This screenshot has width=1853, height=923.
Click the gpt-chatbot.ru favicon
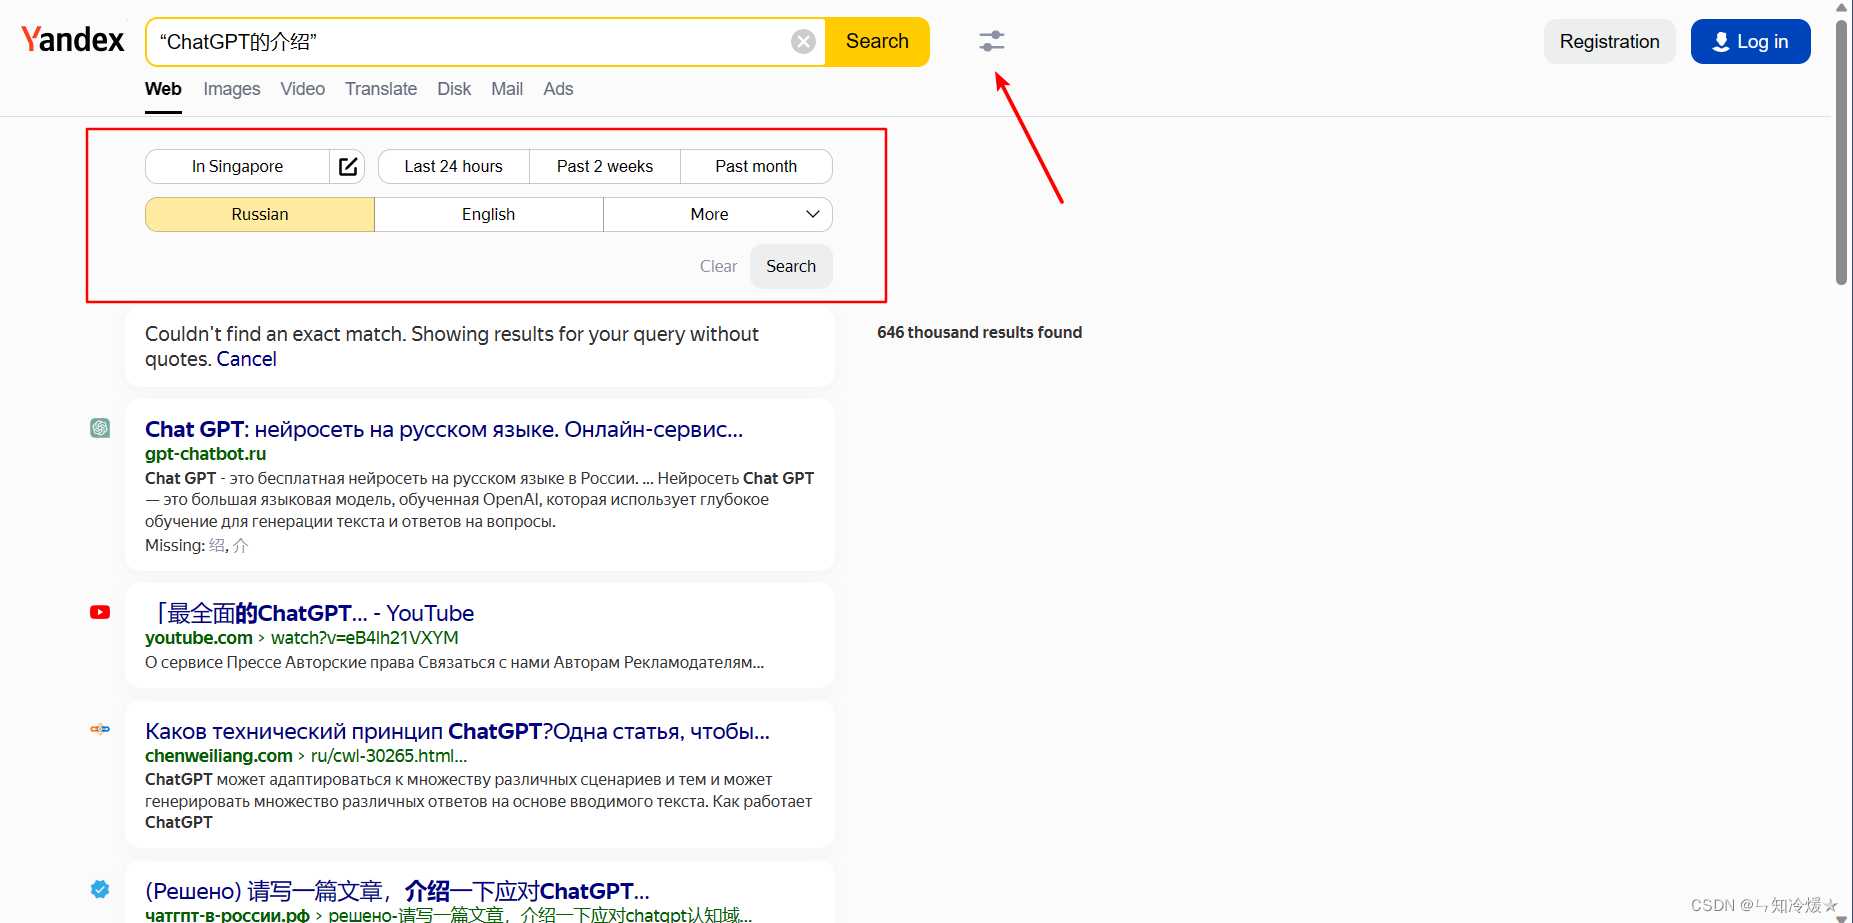100,428
